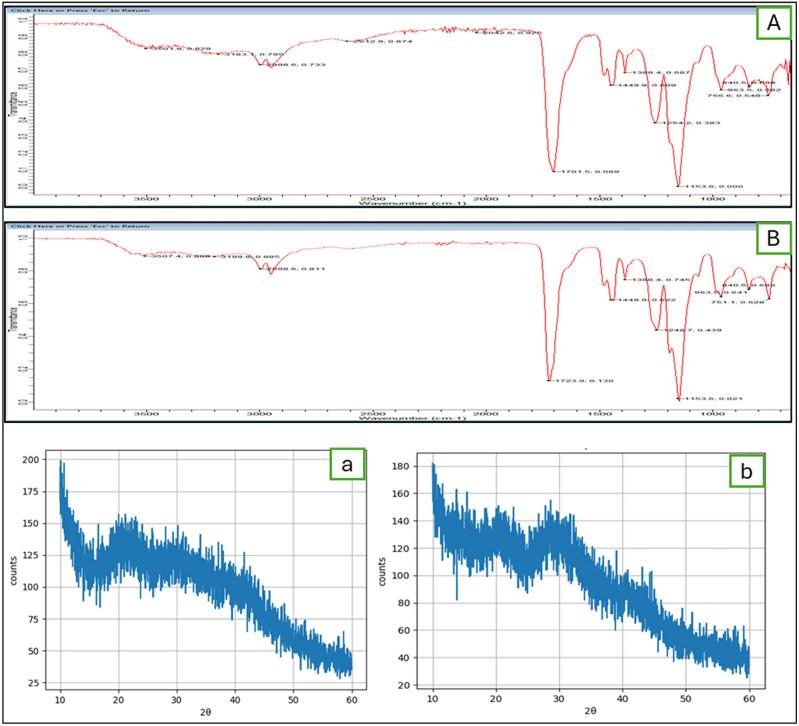Screen dimensions: 799x726
Task: Click the counts axis label of plot a
Action: [13, 577]
